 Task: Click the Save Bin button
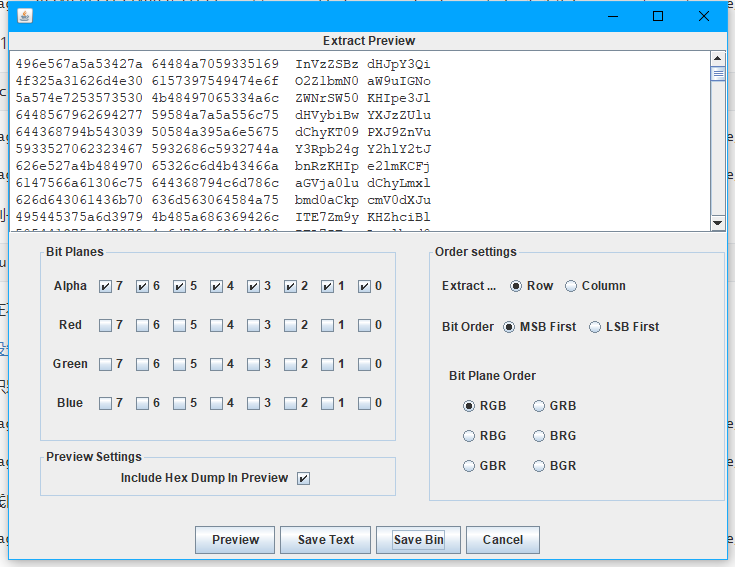tap(418, 540)
